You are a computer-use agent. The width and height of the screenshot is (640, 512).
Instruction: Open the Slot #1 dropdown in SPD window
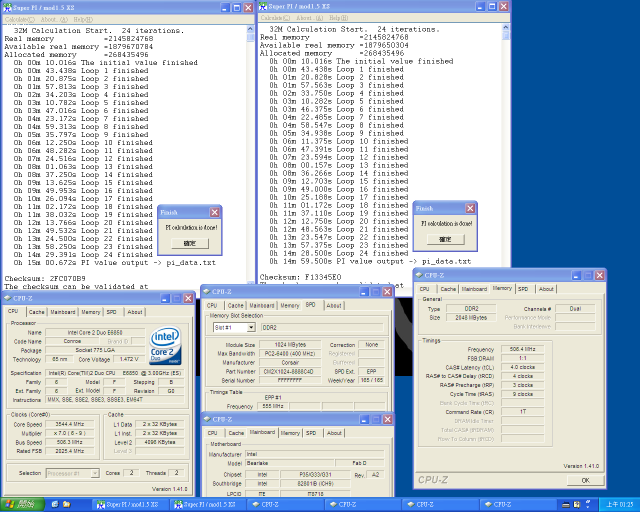pos(251,327)
